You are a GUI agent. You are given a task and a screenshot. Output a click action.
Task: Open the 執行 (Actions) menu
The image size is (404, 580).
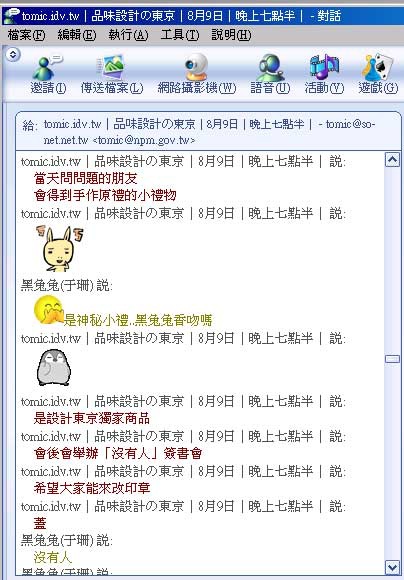coord(128,35)
